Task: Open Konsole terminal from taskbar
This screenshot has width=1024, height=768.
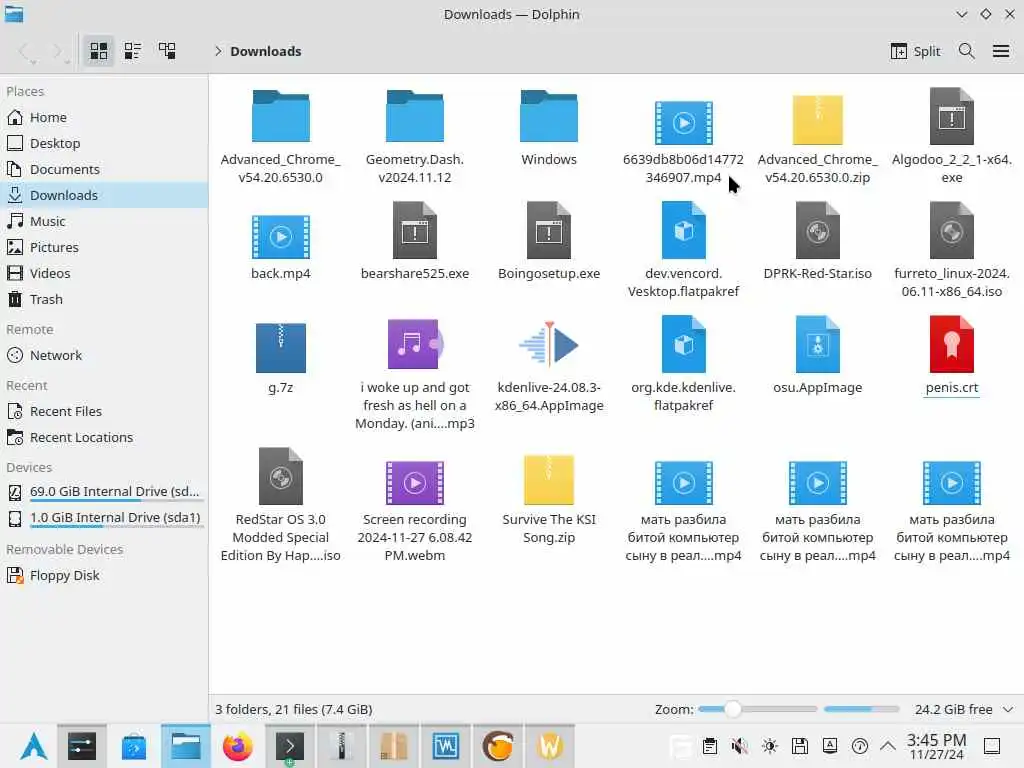Action: click(x=289, y=746)
